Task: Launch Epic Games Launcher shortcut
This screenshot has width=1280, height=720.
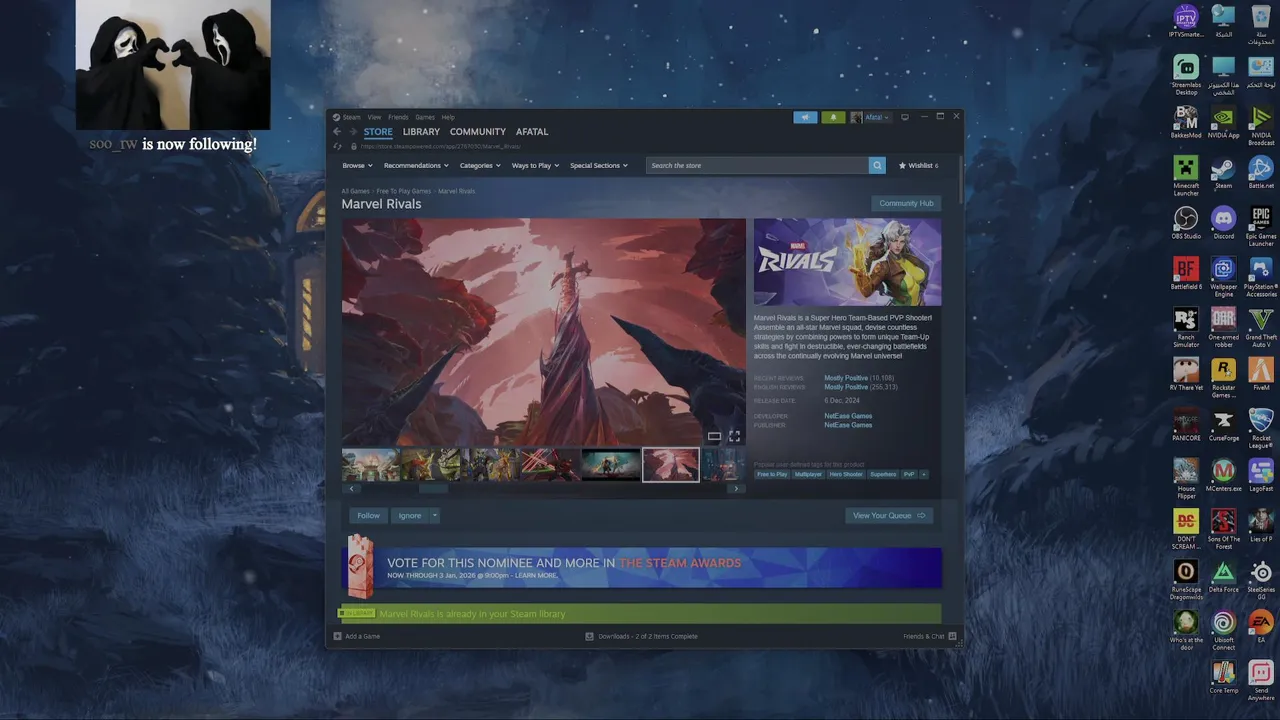Action: point(1261,225)
